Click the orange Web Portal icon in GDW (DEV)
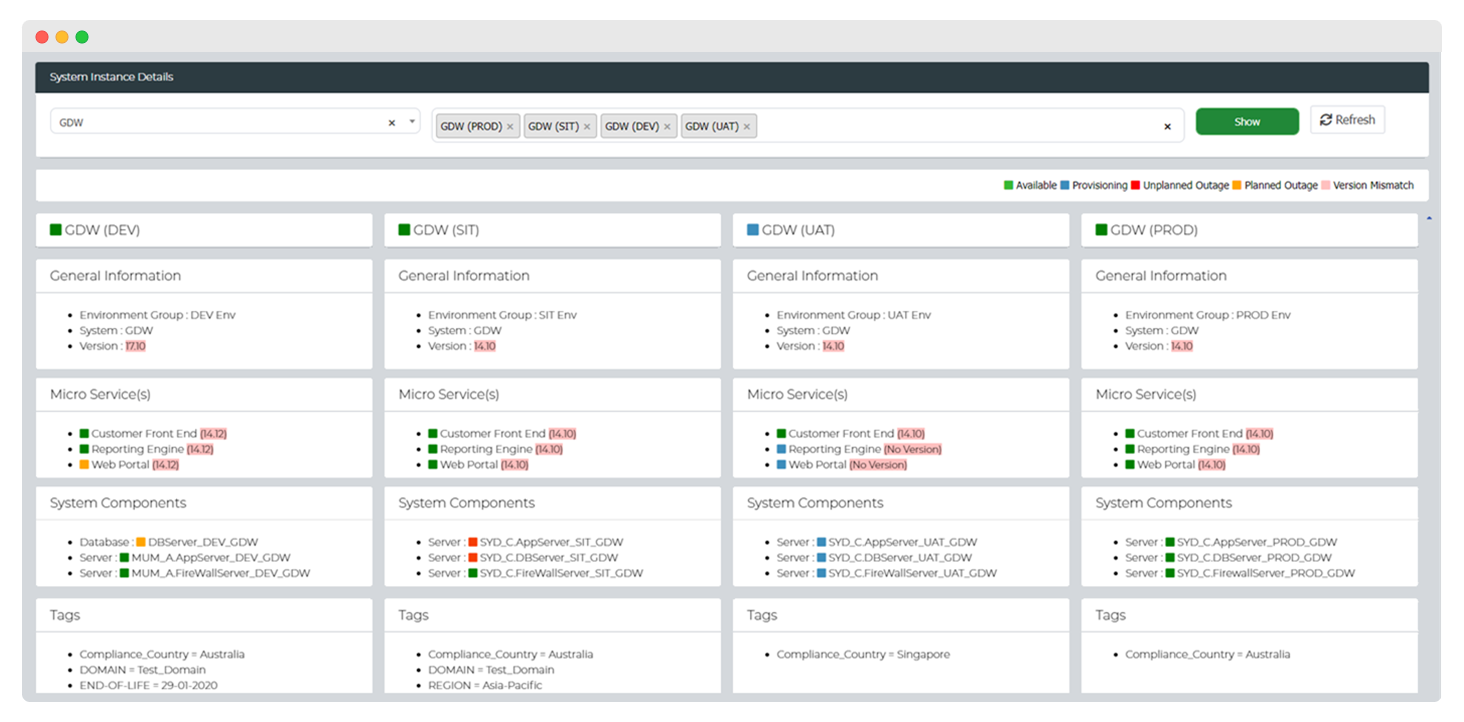The width and height of the screenshot is (1464, 722). (85, 465)
